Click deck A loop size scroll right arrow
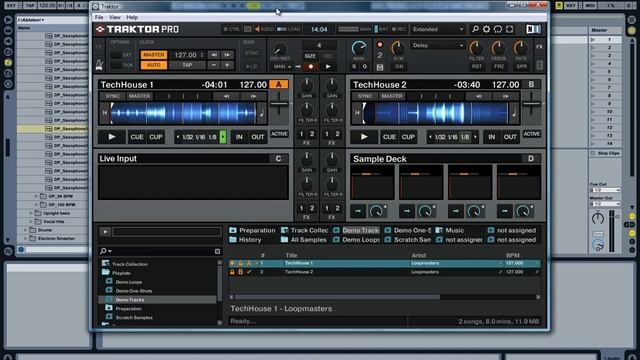The width and height of the screenshot is (640, 360). click(223, 137)
